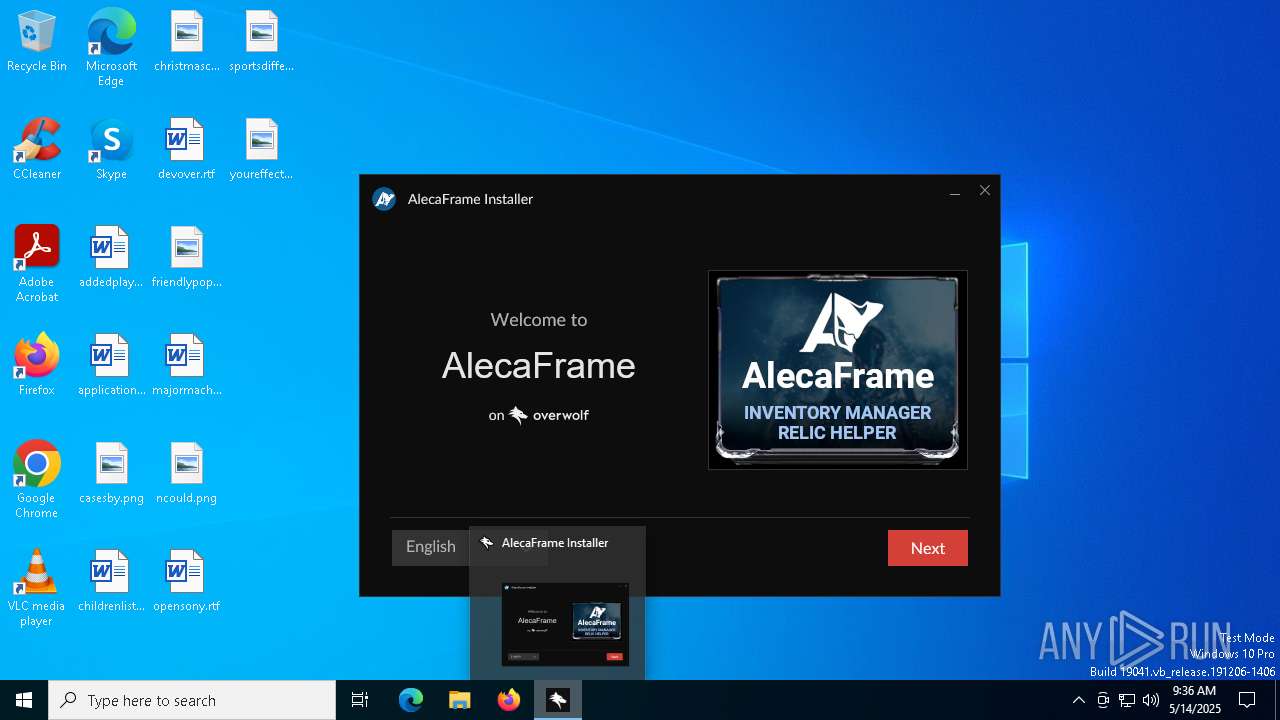Select the addedplay... Word document

tap(111, 257)
